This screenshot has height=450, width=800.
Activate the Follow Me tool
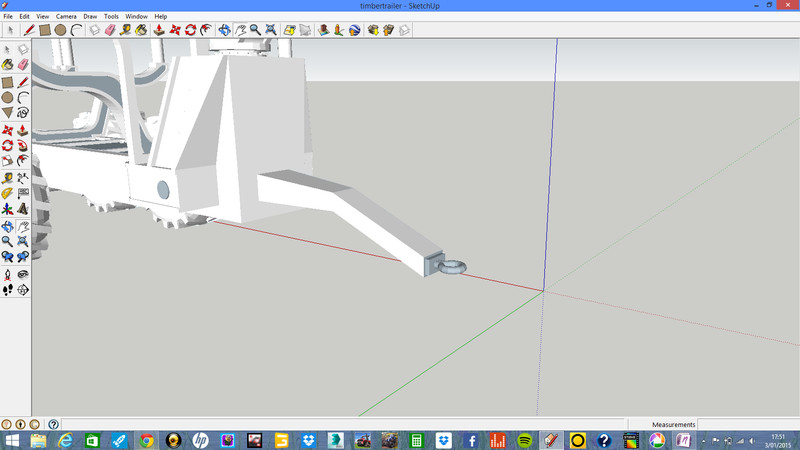[x=23, y=145]
